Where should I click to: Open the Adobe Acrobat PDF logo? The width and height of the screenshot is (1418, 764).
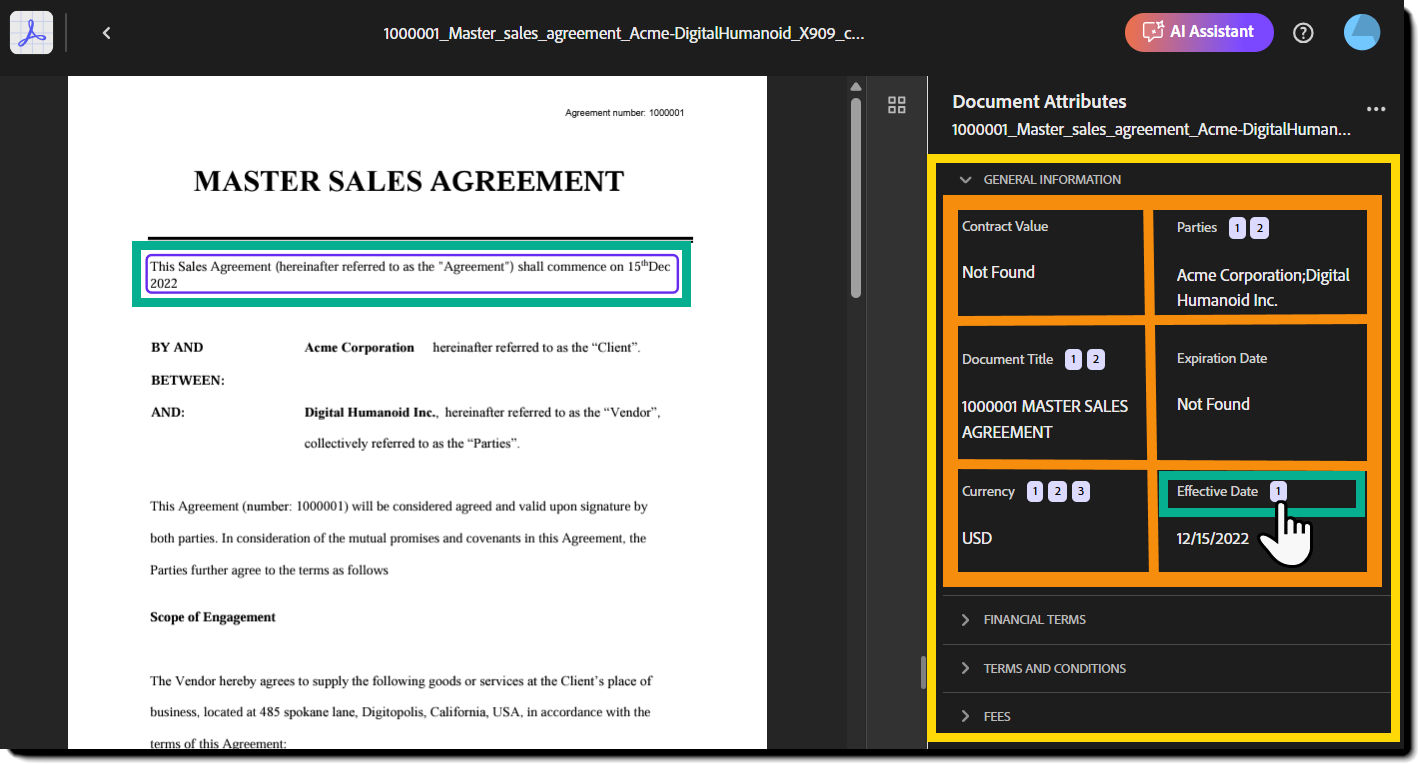(x=30, y=31)
